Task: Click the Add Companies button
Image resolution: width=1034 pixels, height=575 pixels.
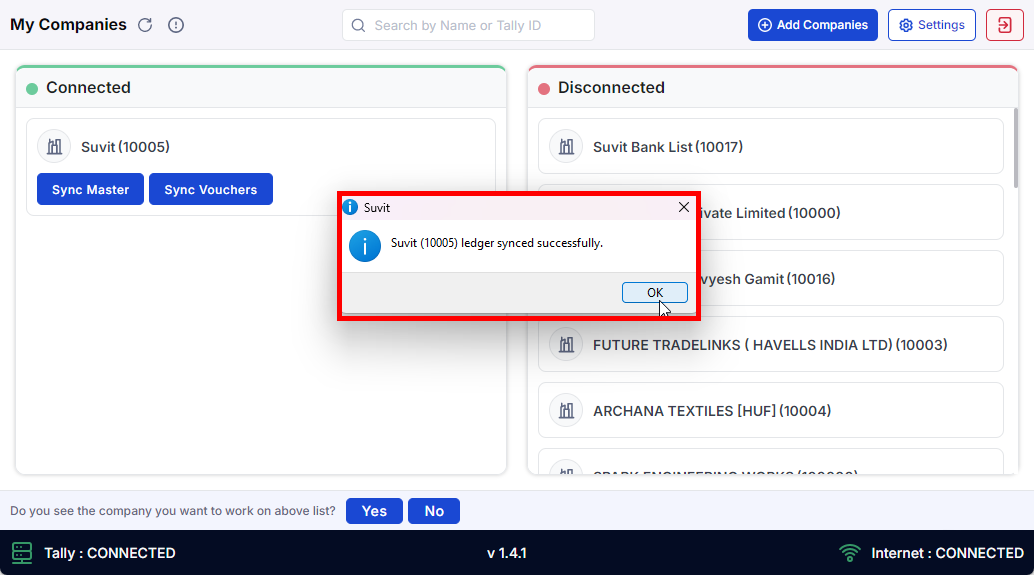Action: point(812,25)
